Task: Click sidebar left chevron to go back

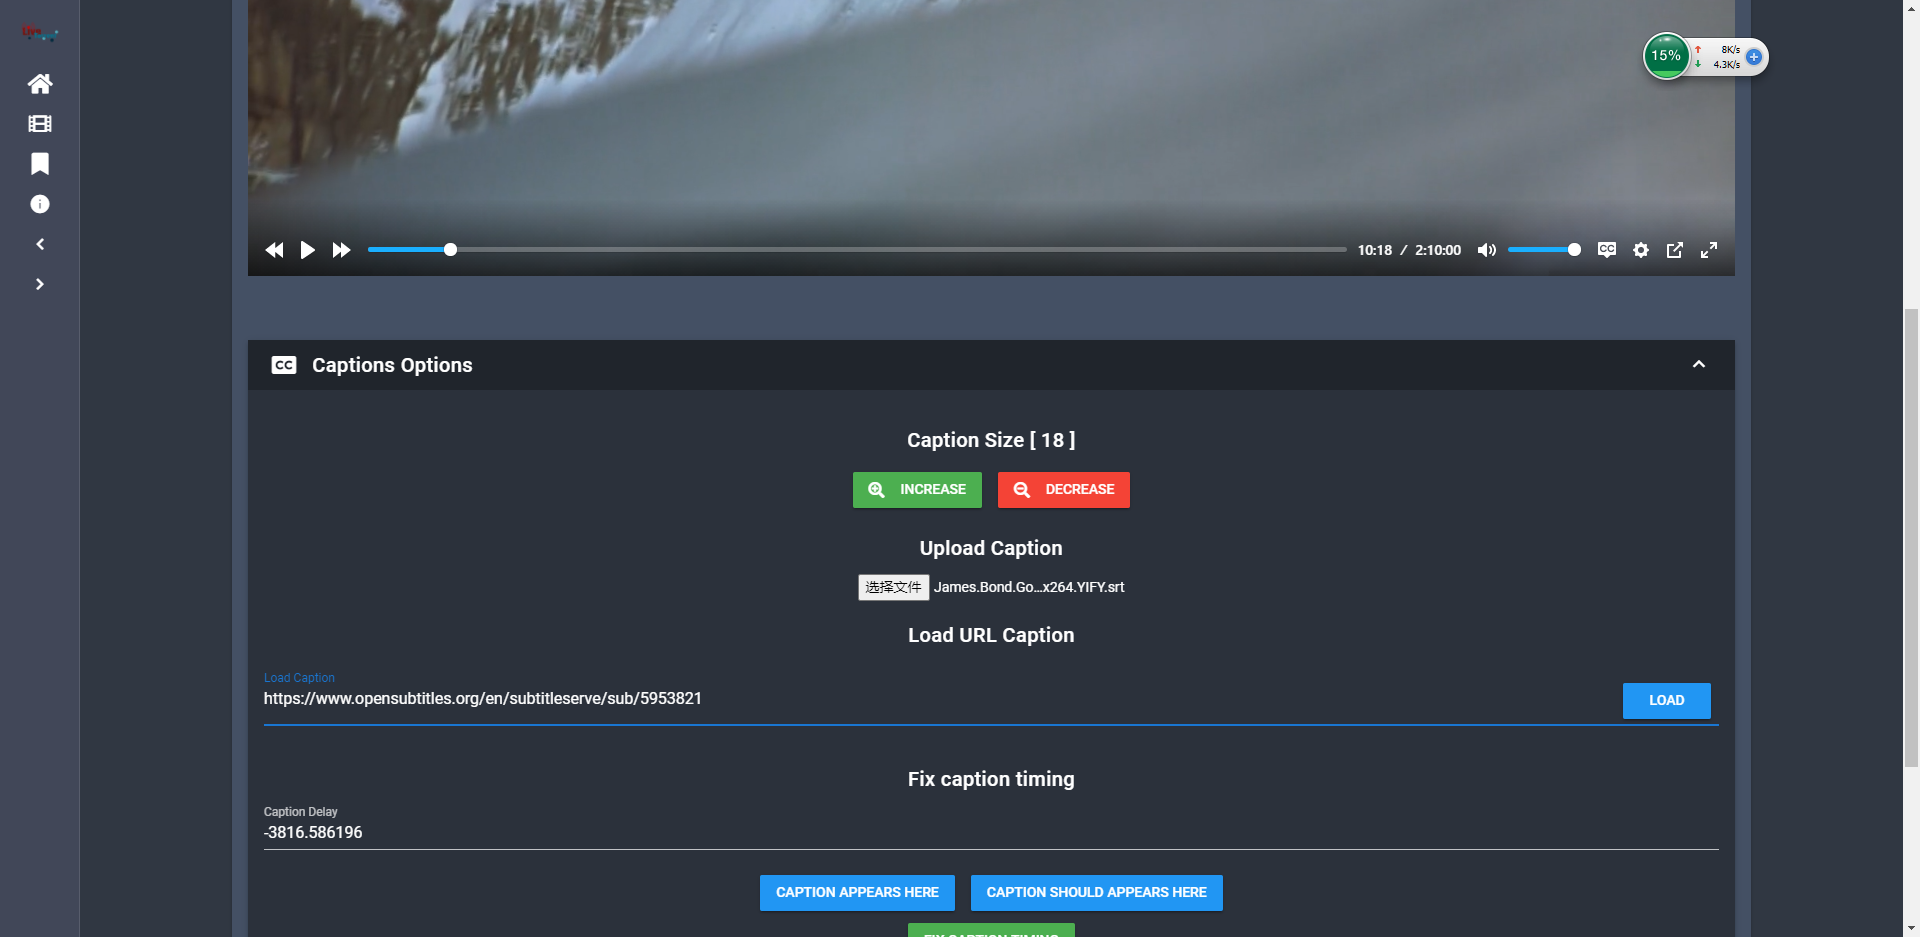Action: pos(40,244)
